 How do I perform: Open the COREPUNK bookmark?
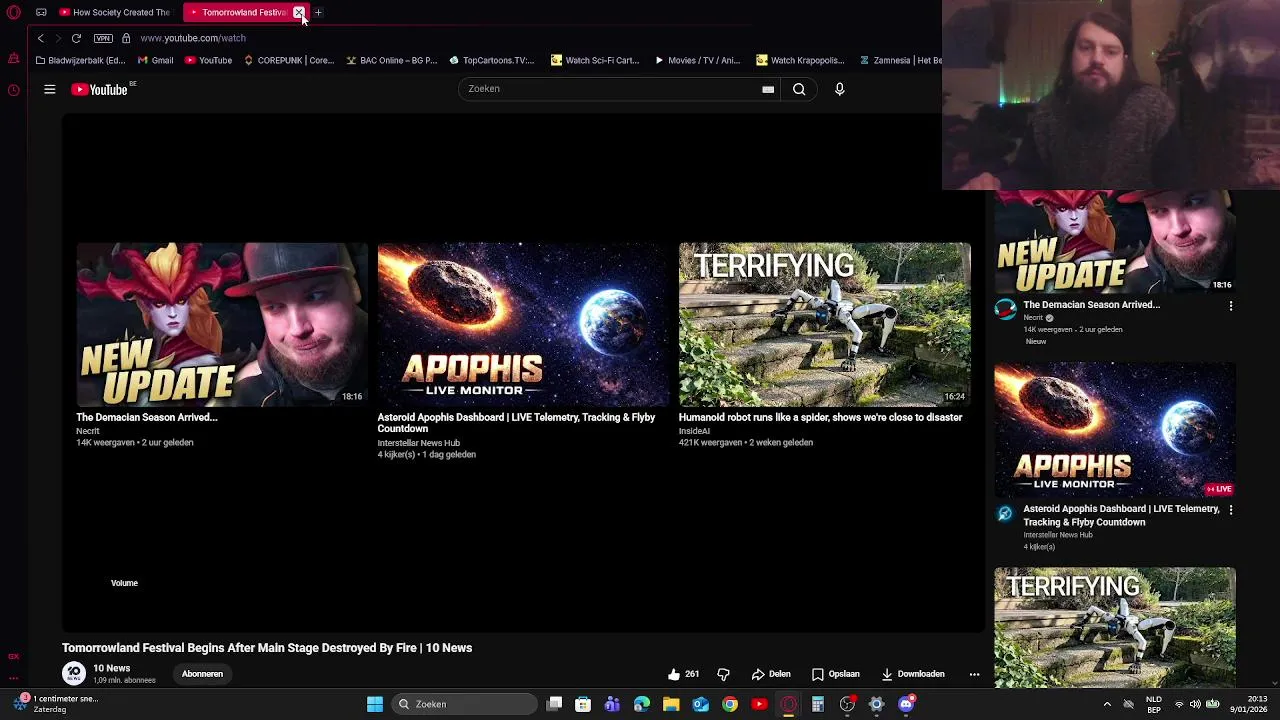289,60
